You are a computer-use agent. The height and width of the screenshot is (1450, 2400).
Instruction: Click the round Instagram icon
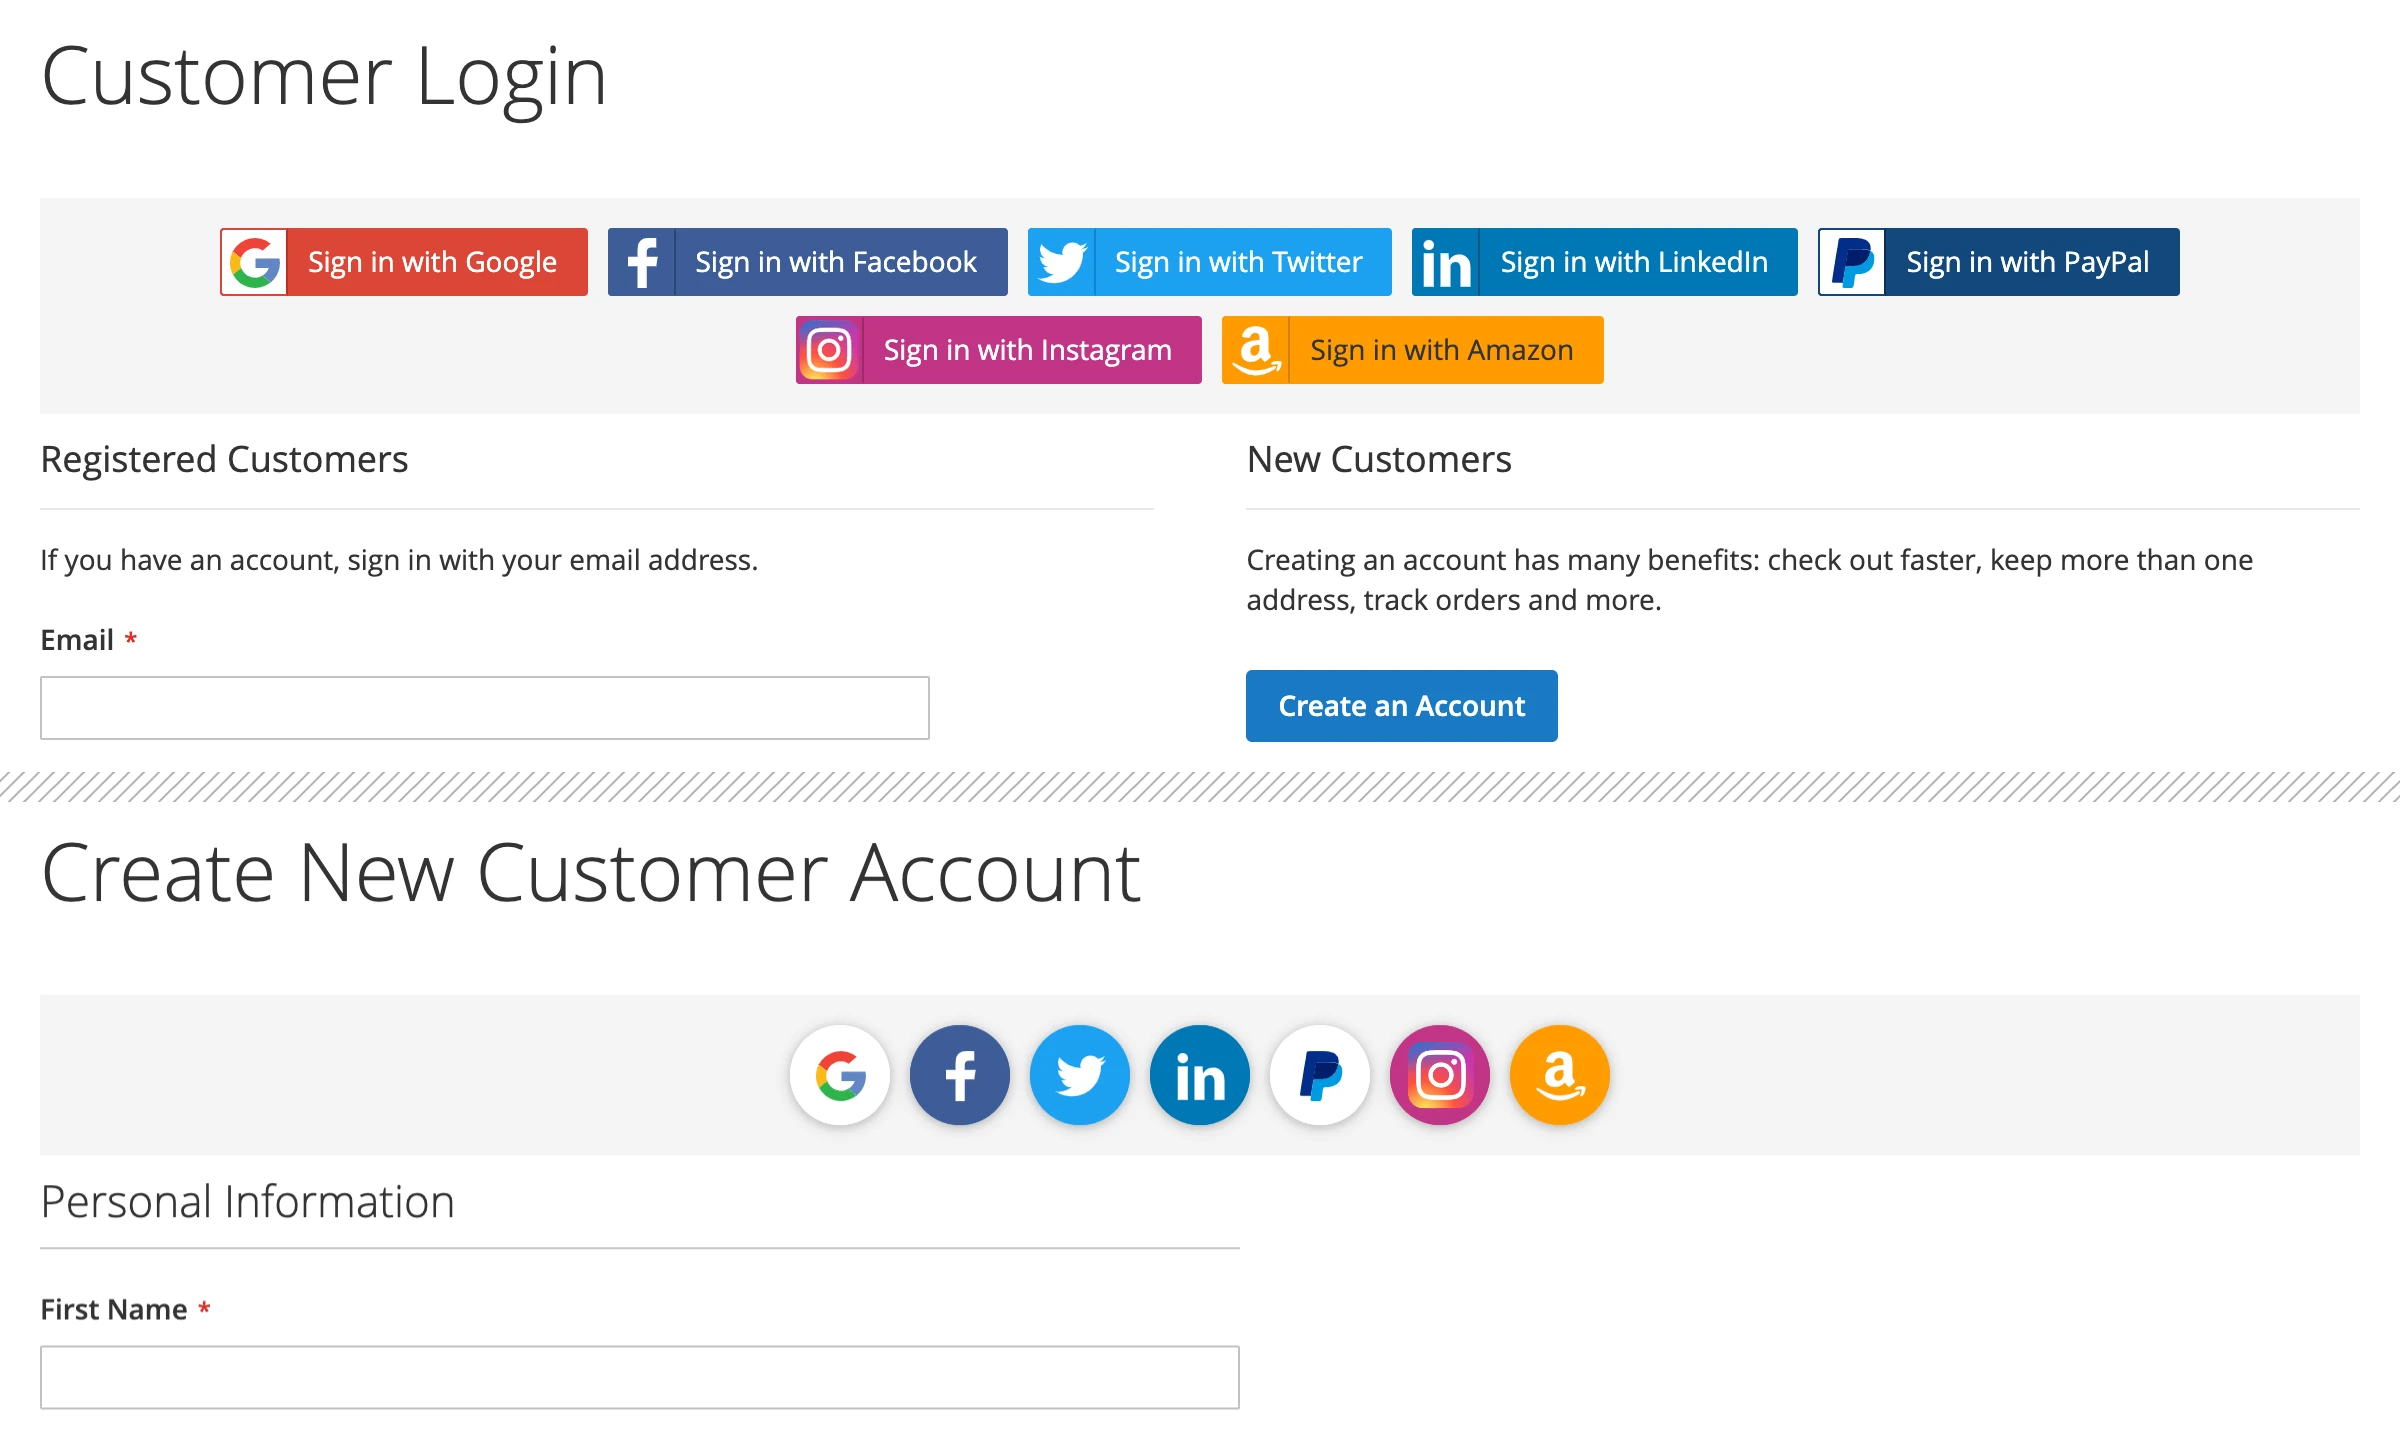1440,1075
